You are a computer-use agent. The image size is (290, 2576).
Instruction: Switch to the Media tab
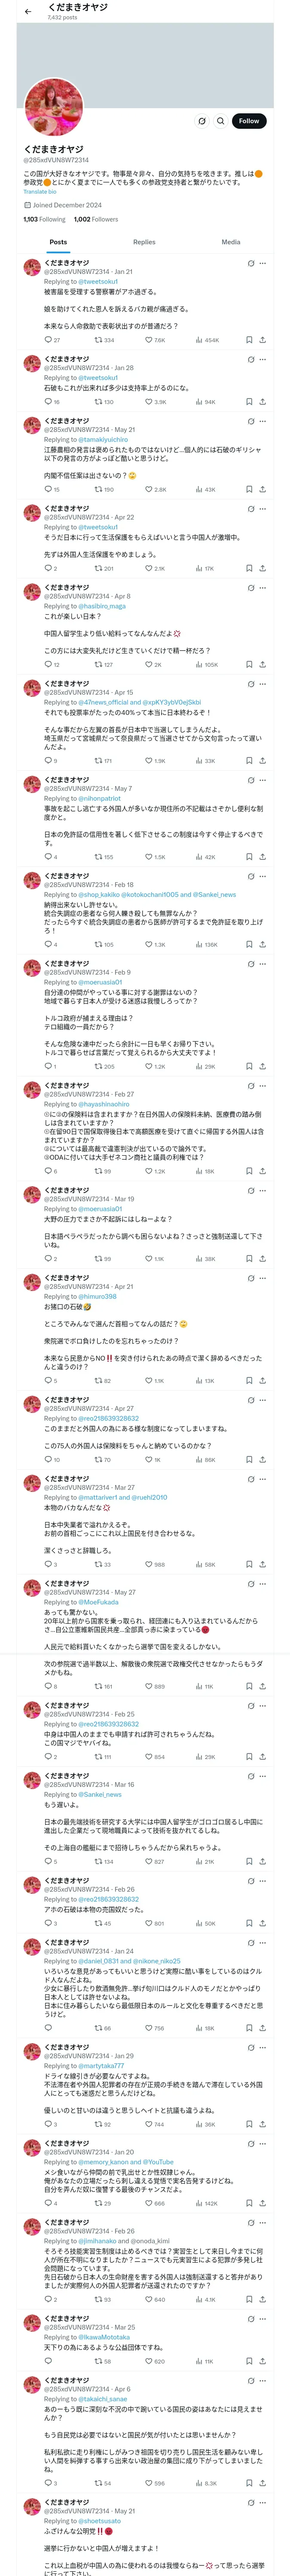(x=231, y=242)
